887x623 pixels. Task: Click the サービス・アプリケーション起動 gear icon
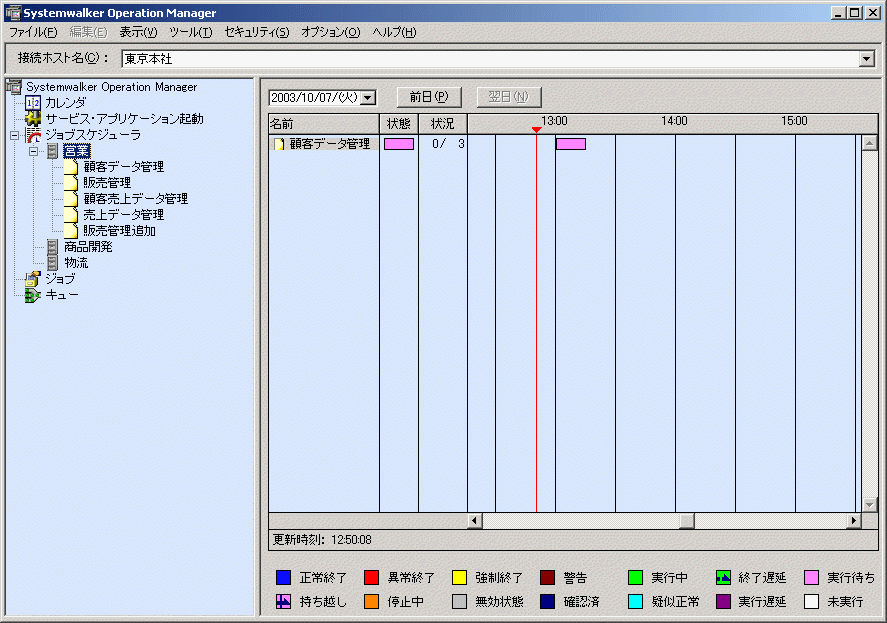[33, 119]
